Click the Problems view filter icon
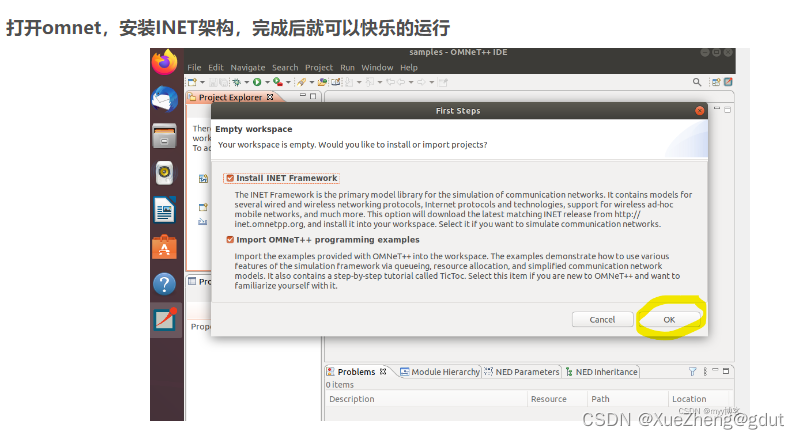This screenshot has width=799, height=439. pyautogui.click(x=693, y=372)
